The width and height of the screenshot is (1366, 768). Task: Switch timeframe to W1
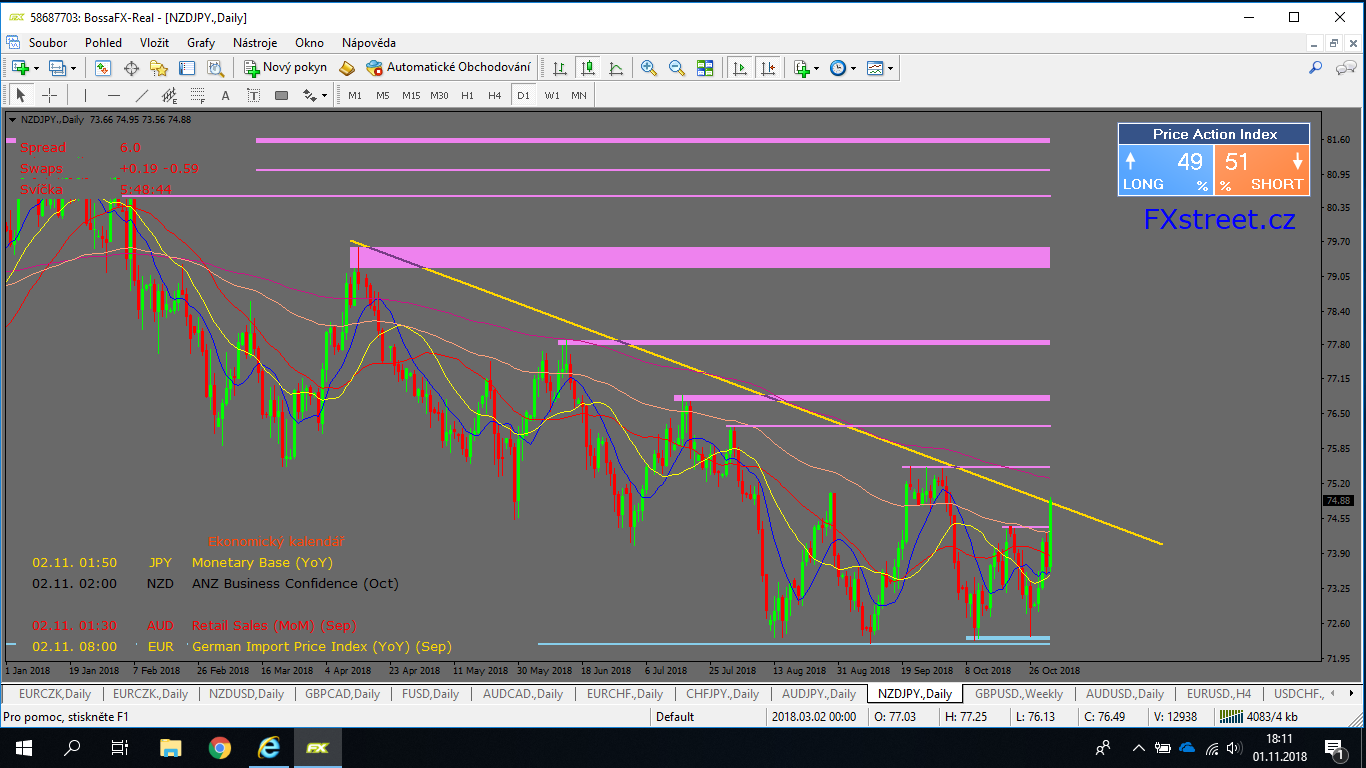click(x=552, y=95)
